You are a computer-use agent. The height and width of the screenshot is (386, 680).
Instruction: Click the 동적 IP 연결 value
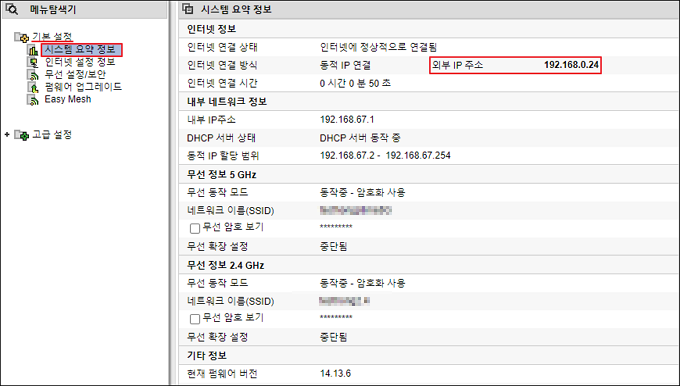(x=345, y=65)
